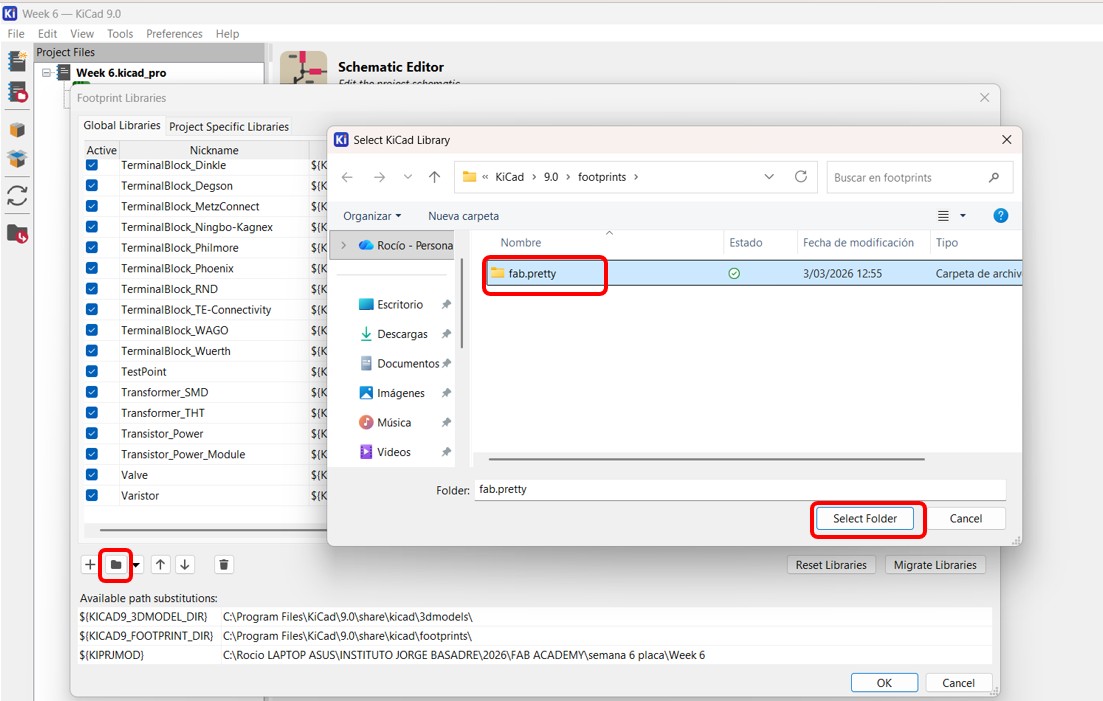Open the chevron after footprints in path

coord(636,177)
